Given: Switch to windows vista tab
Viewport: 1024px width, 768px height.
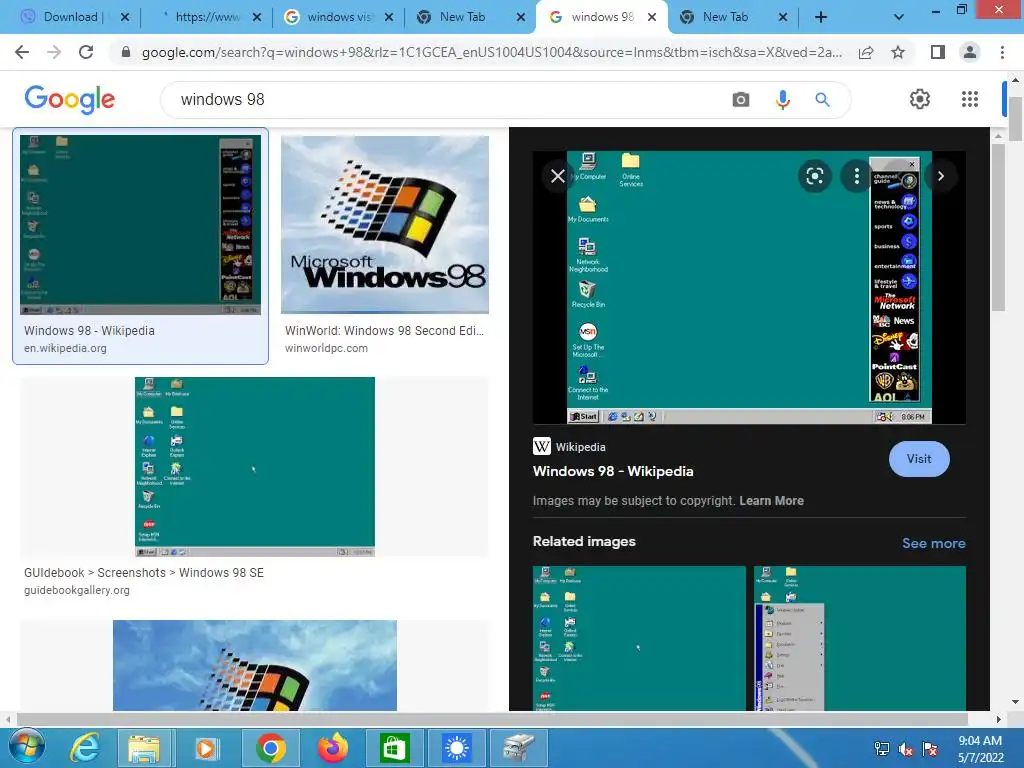Looking at the screenshot, I should (x=340, y=17).
